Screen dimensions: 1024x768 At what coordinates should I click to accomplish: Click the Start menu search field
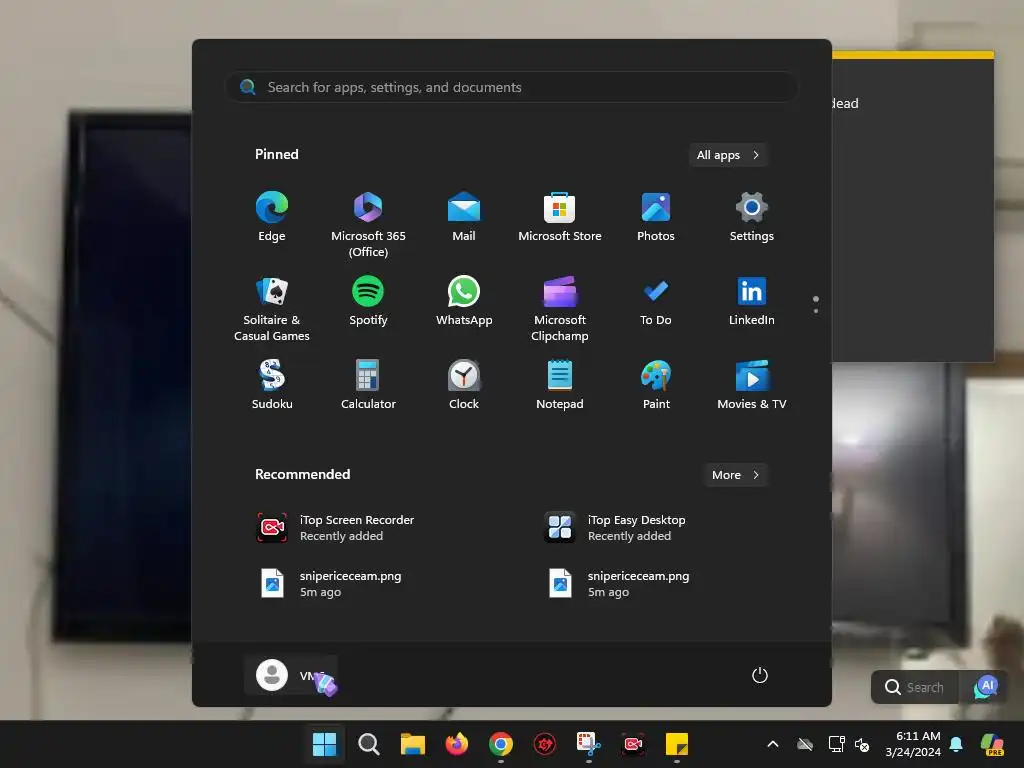(512, 88)
